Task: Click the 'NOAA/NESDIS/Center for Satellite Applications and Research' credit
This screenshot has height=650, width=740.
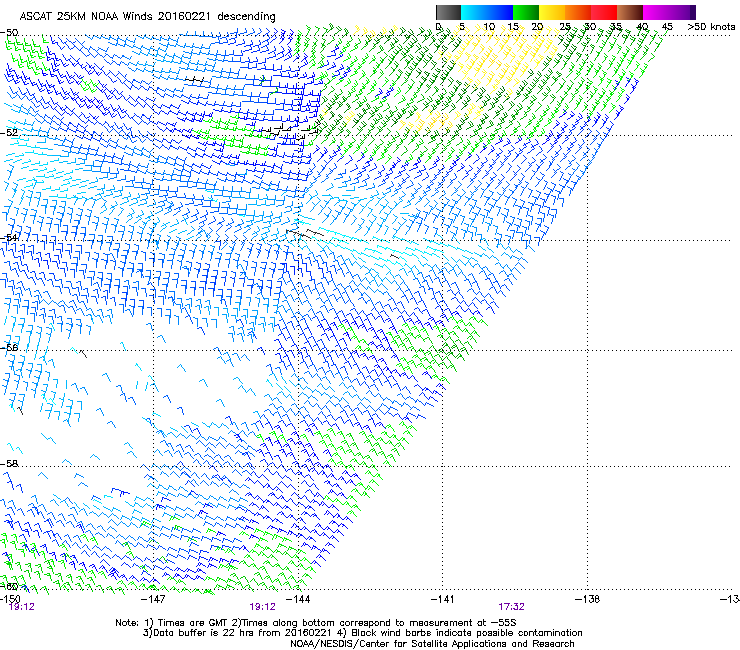Action: tap(432, 643)
